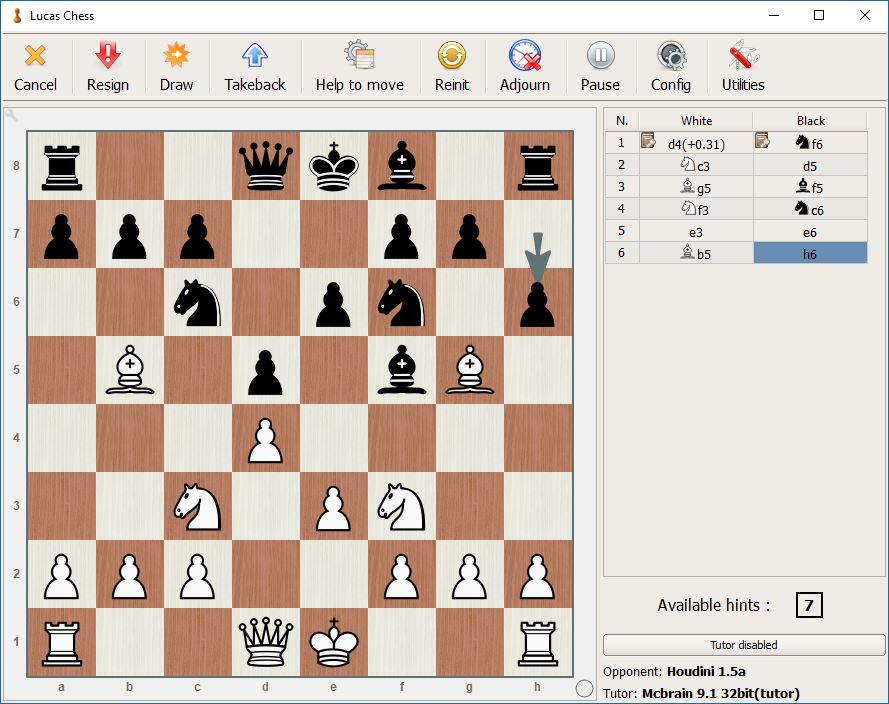Open Help to move
This screenshot has width=889, height=704.
[x=359, y=67]
